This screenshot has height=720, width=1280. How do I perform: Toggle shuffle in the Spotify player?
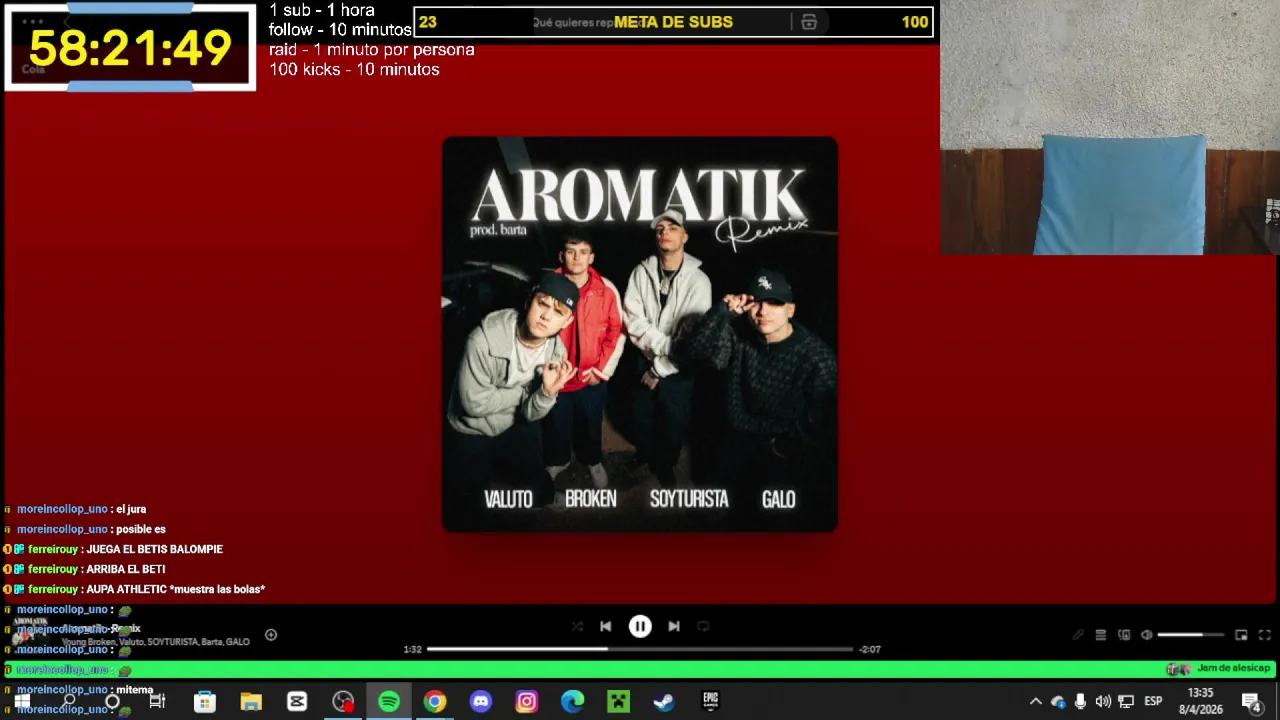click(577, 626)
